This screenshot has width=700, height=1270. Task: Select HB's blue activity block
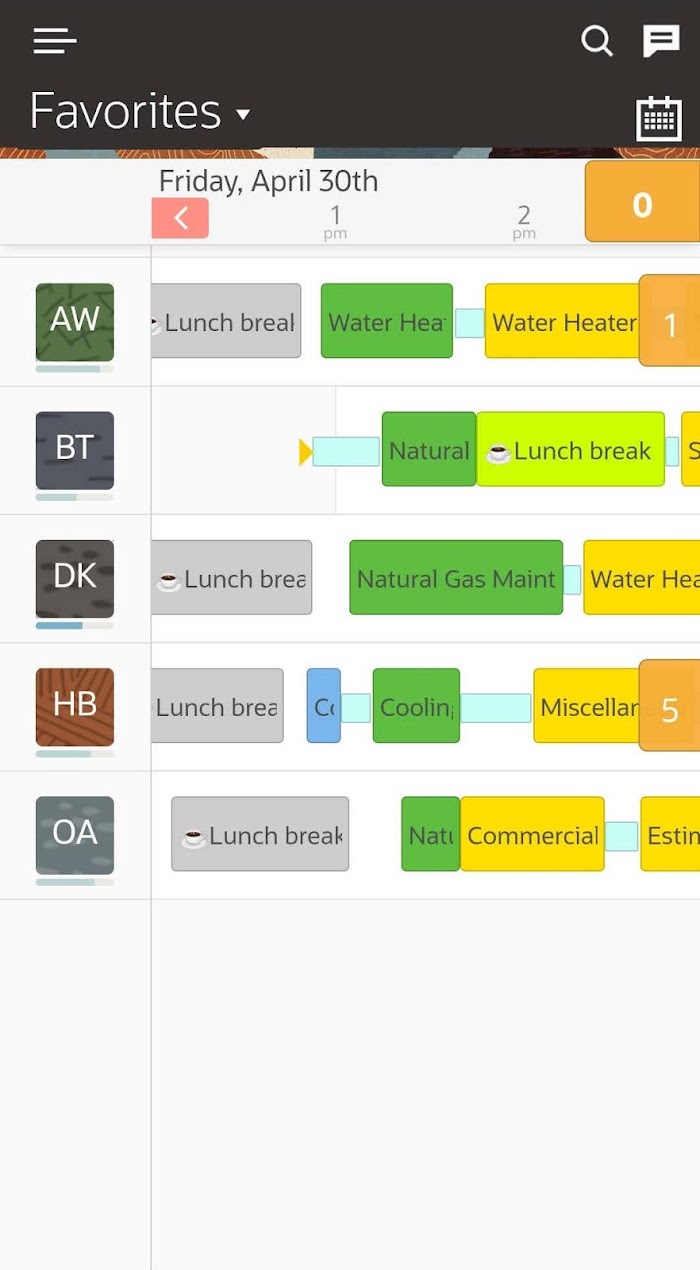tap(324, 705)
